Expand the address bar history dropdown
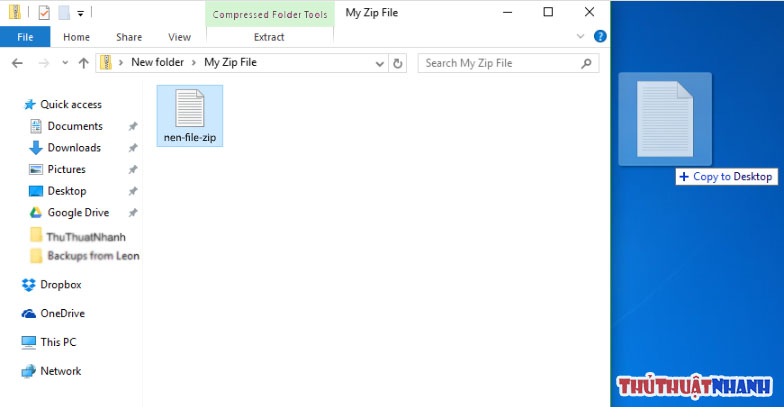 tap(380, 64)
